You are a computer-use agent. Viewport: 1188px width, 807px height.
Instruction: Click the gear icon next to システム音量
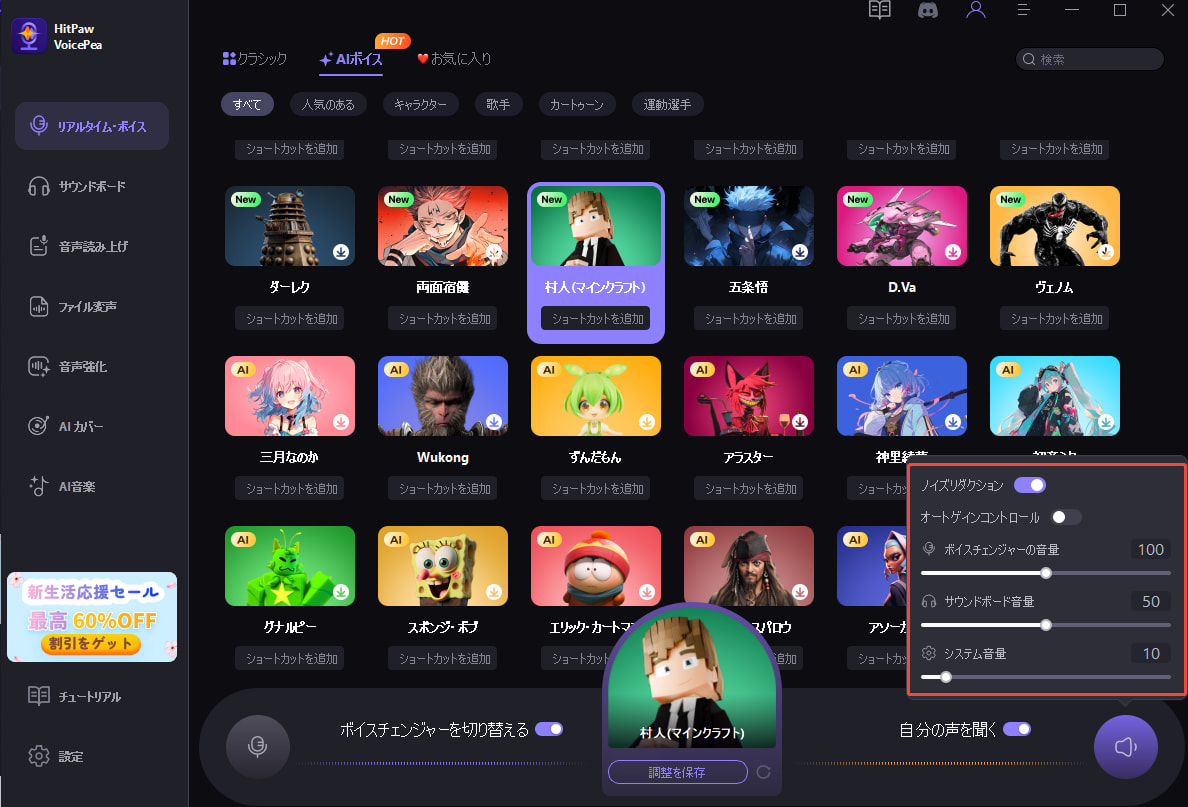929,653
